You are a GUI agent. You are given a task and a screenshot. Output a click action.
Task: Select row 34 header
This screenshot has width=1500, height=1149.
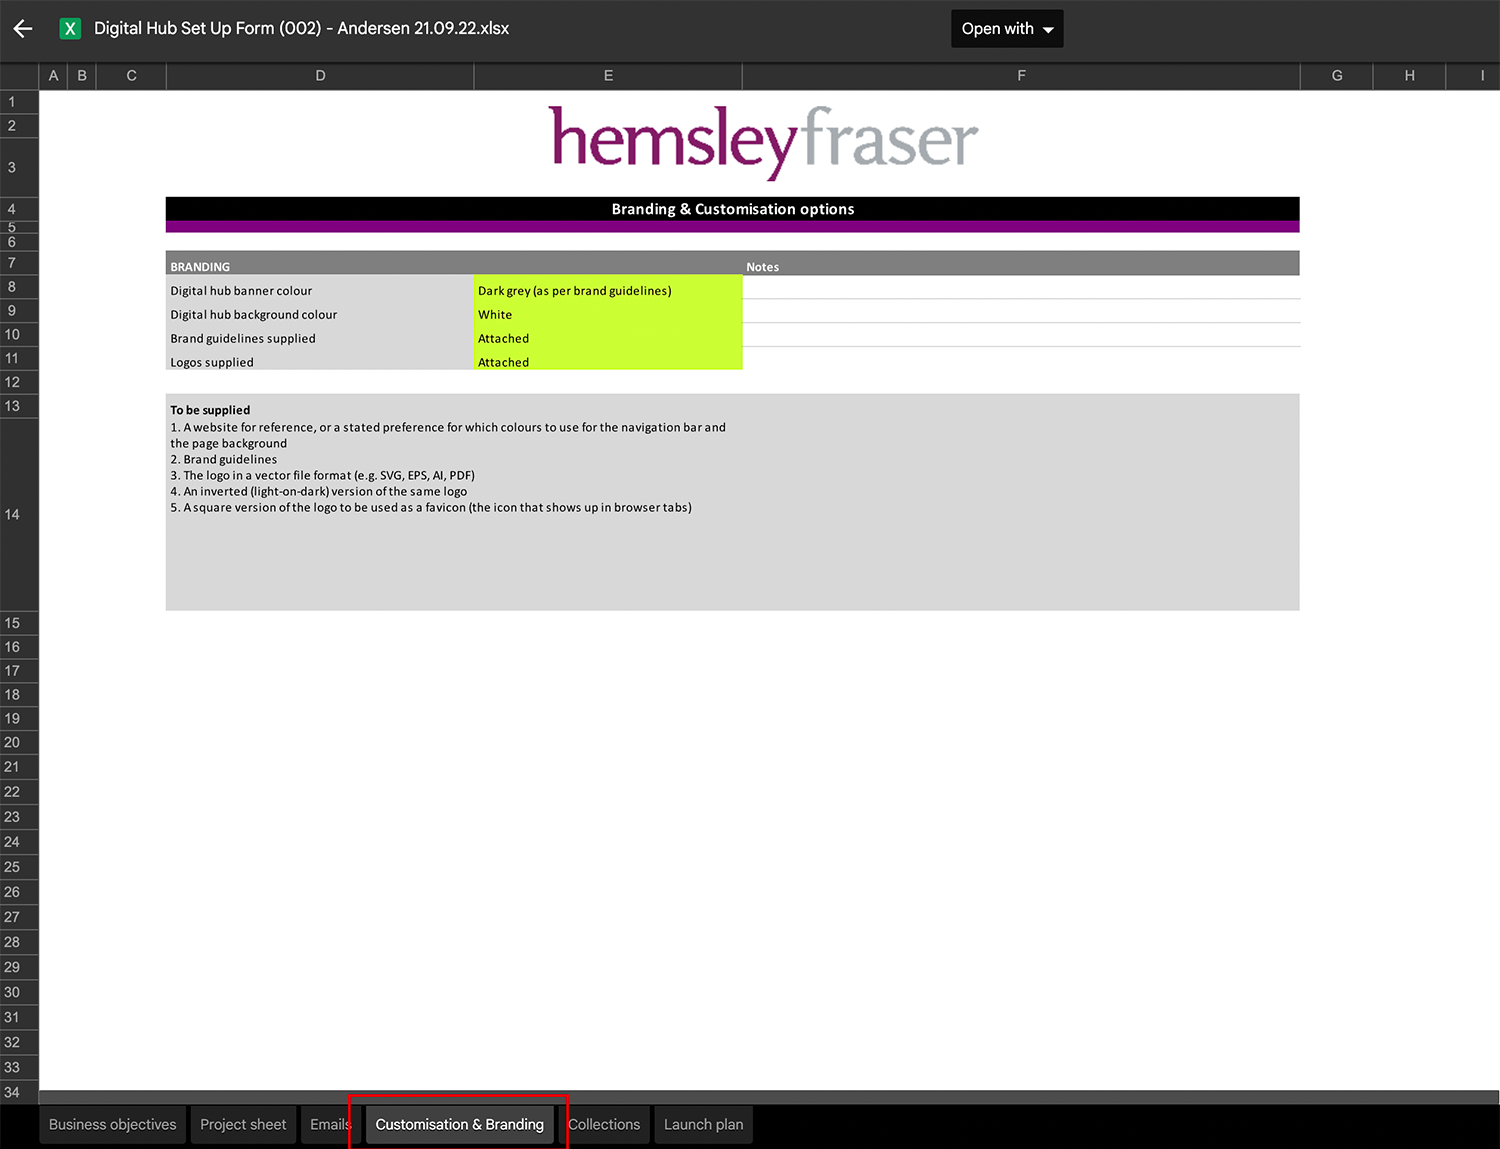[19, 1092]
